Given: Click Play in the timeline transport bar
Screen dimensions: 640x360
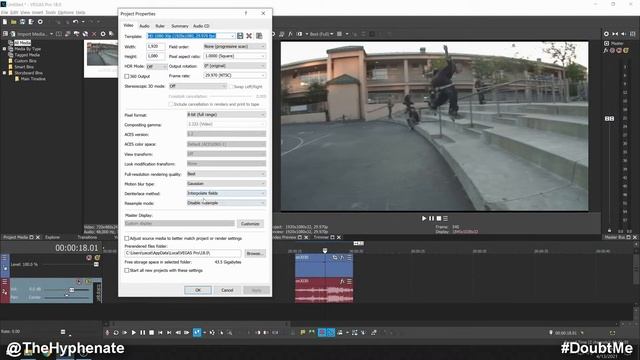Looking at the screenshot, I should (x=133, y=333).
